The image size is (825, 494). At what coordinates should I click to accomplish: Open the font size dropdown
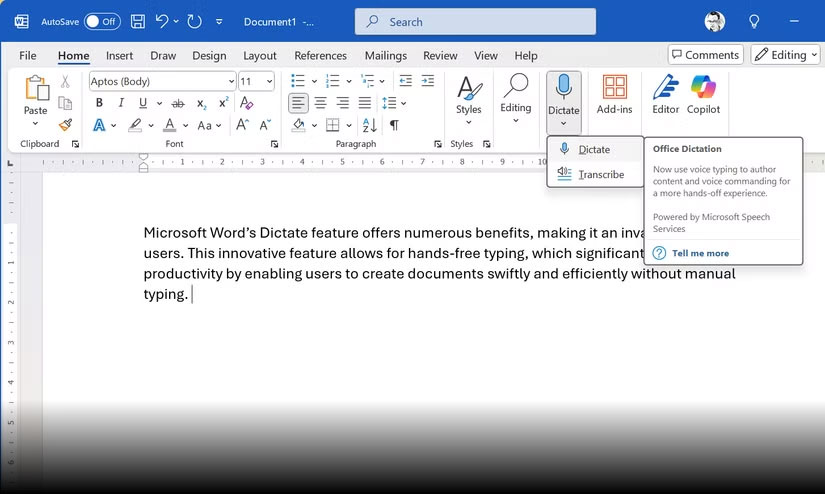click(272, 81)
